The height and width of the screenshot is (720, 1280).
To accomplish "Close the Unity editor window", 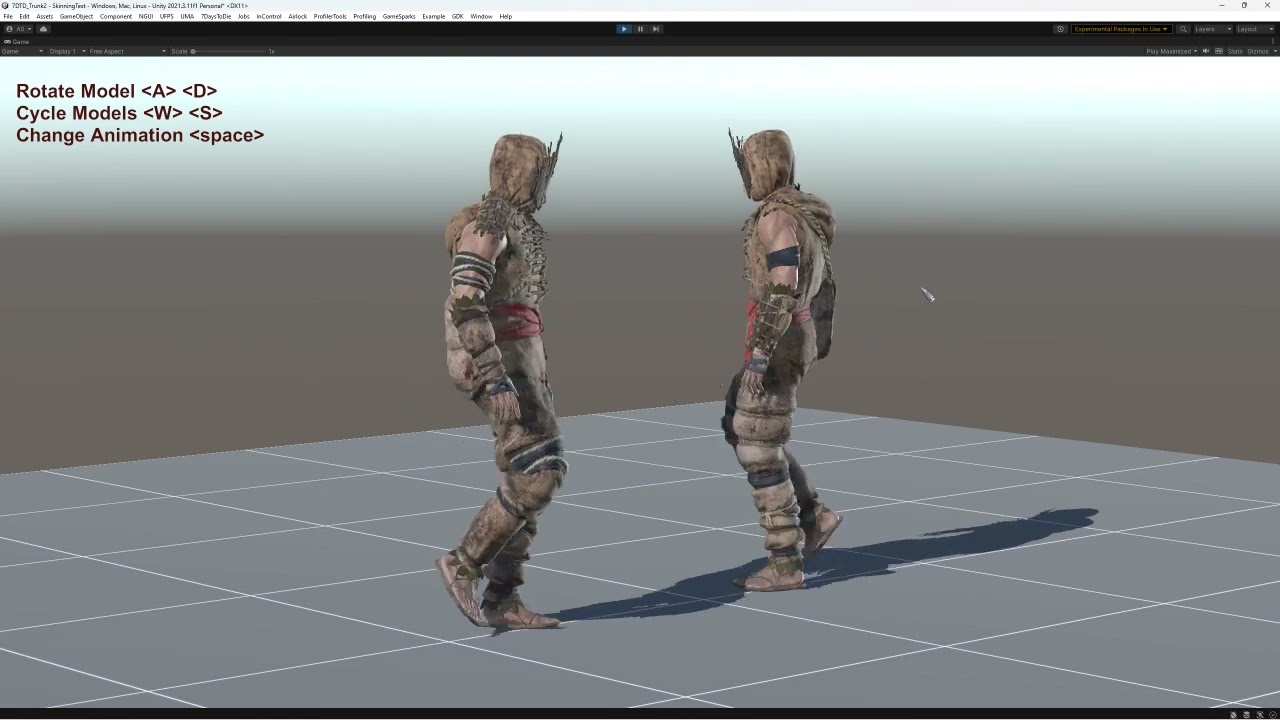I will 1267,5.
